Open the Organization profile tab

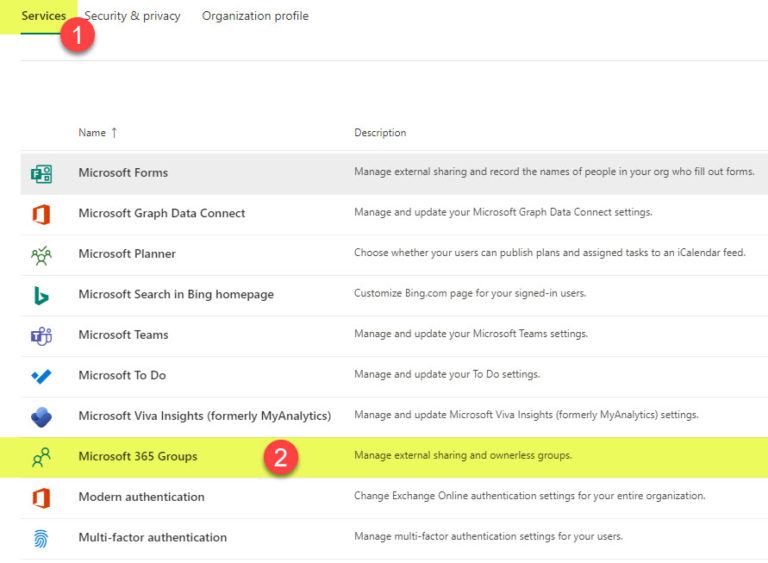pyautogui.click(x=255, y=16)
